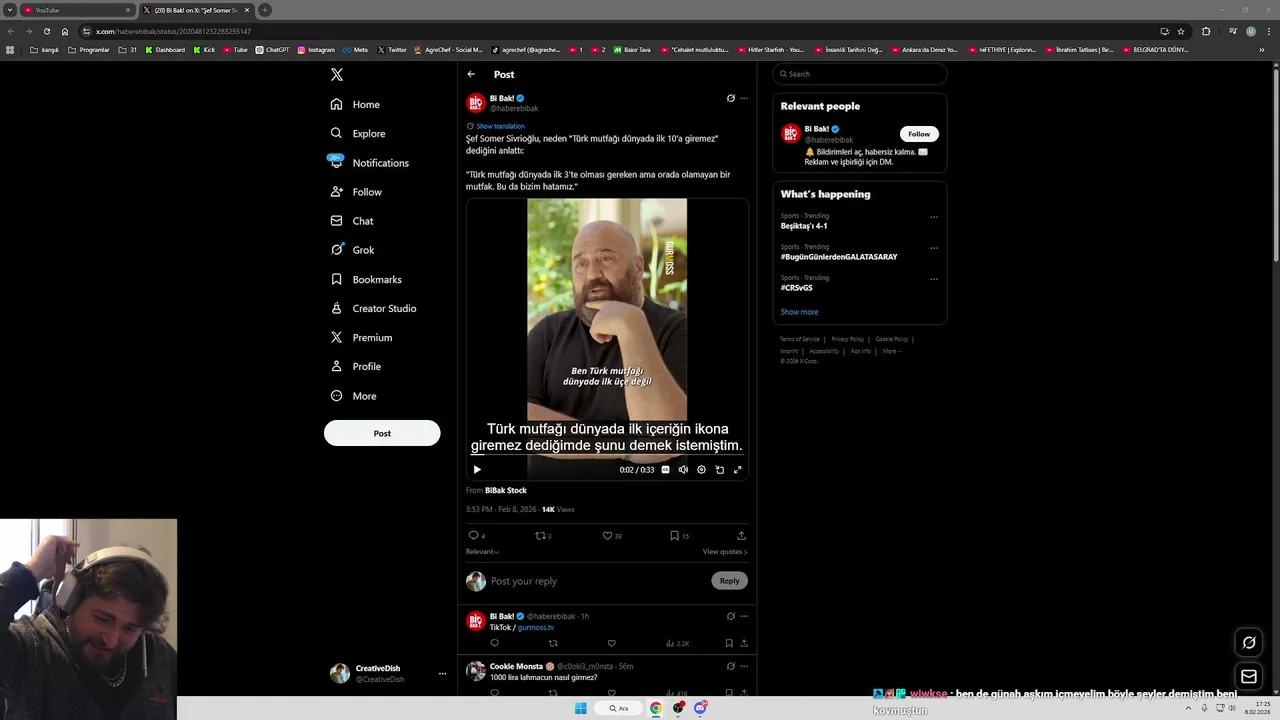Open Chat in the sidebar
The width and height of the screenshot is (1280, 720).
click(x=352, y=221)
